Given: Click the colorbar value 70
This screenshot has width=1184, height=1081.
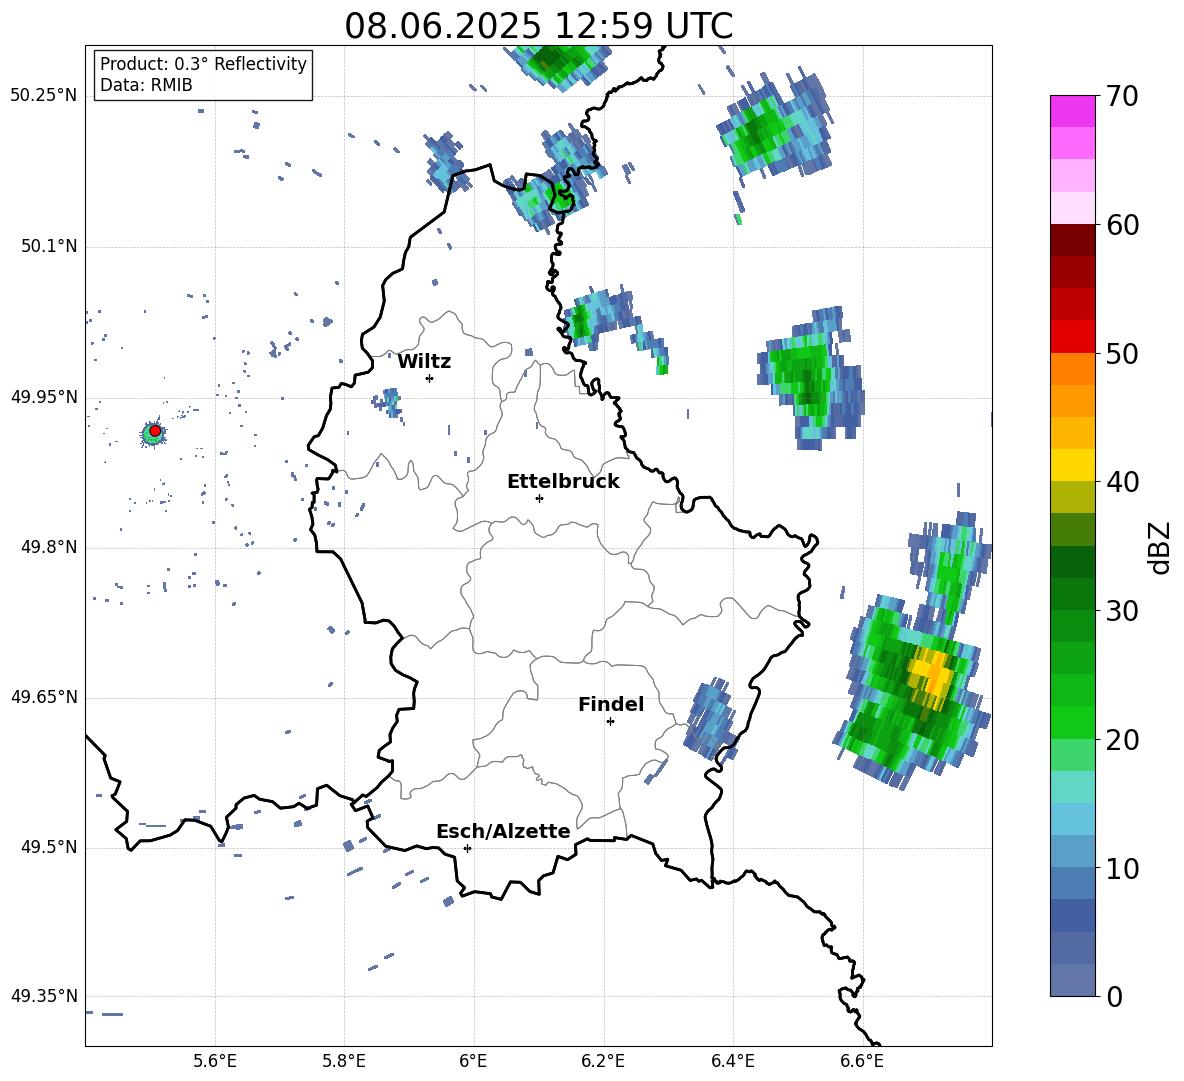Looking at the screenshot, I should [1122, 96].
